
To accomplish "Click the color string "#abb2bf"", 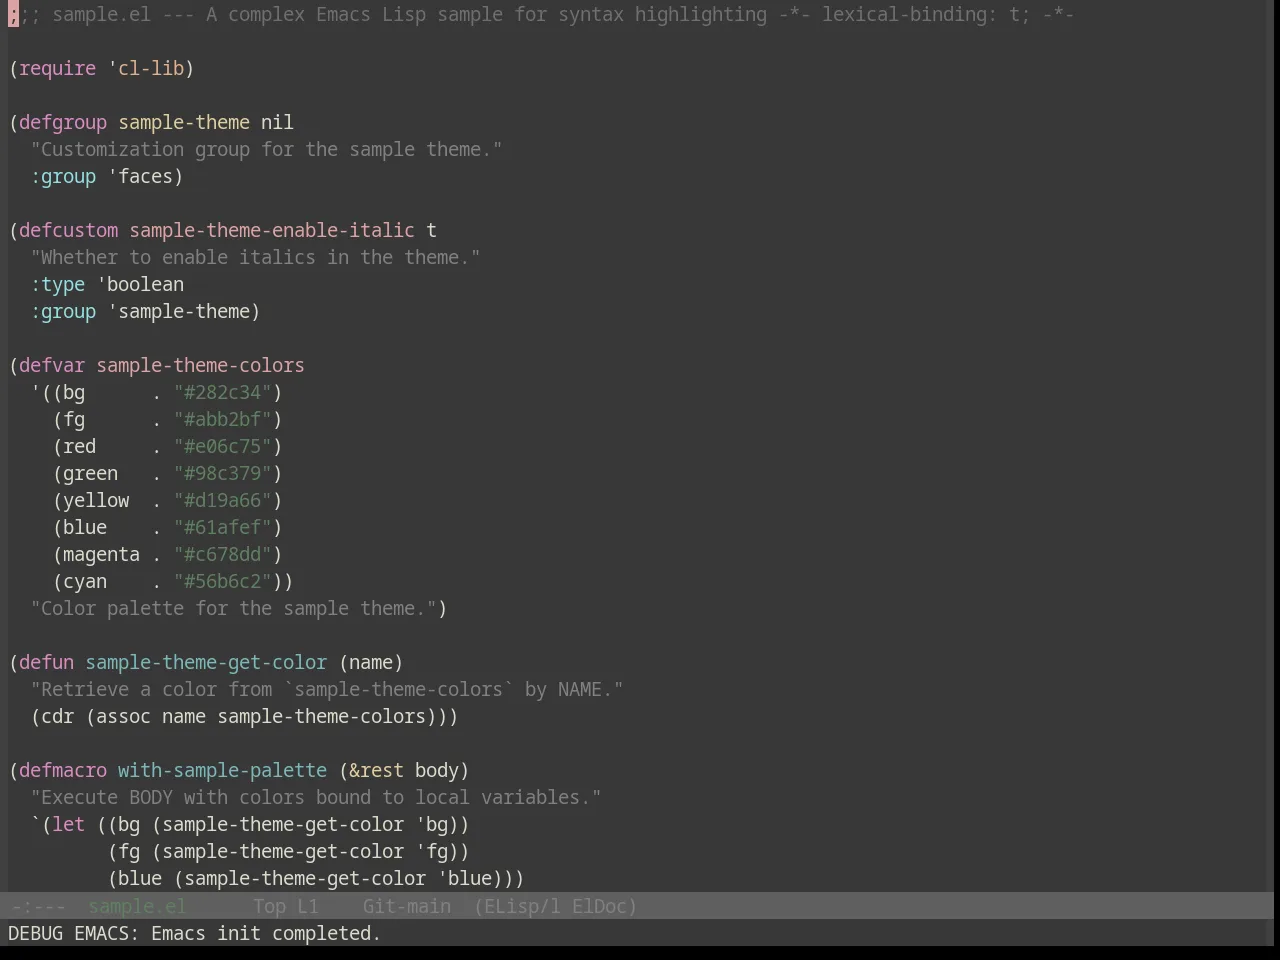I will coord(222,419).
